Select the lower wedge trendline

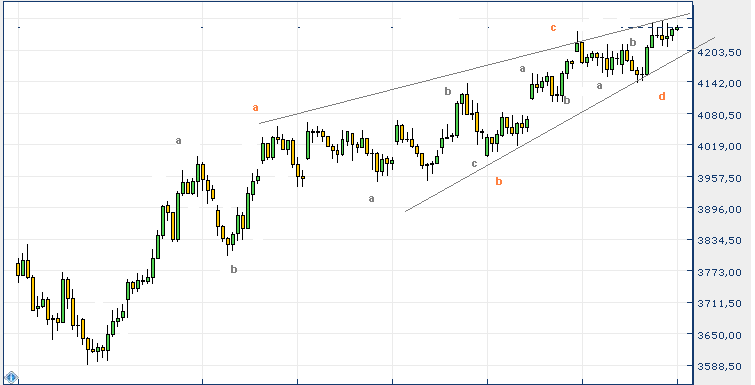click(x=560, y=124)
